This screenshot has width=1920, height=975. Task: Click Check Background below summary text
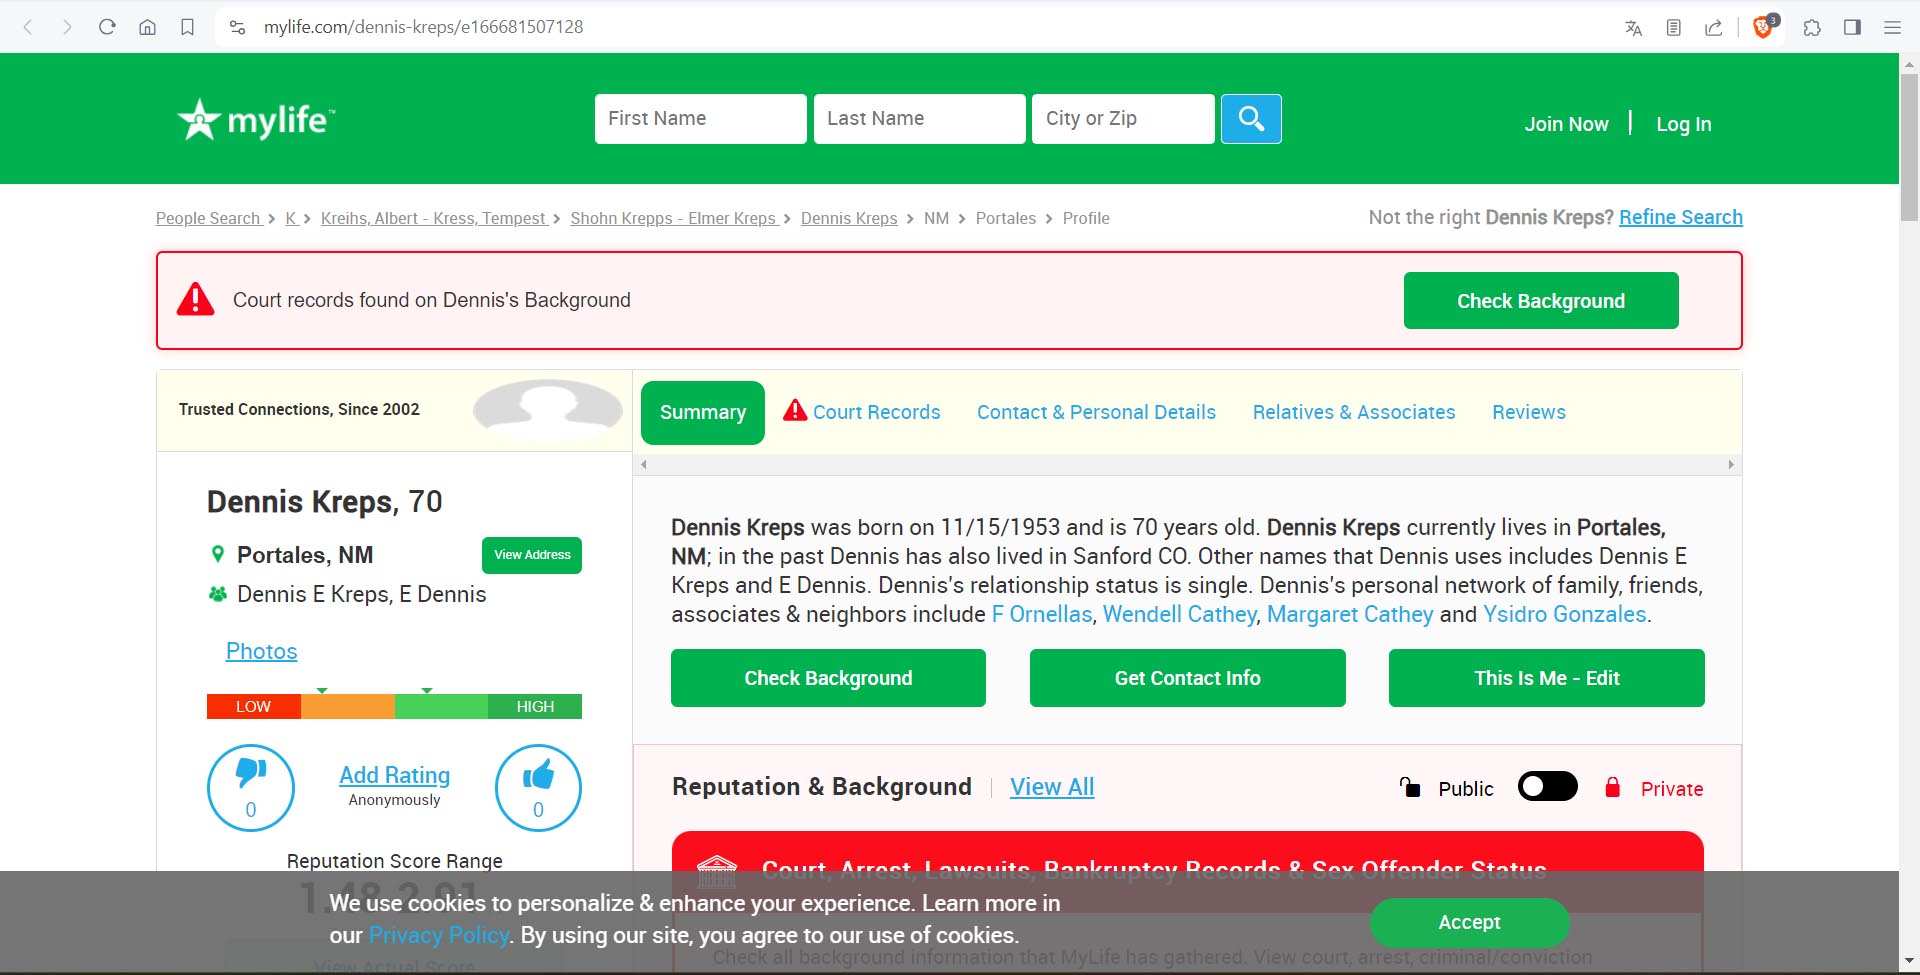pyautogui.click(x=828, y=678)
